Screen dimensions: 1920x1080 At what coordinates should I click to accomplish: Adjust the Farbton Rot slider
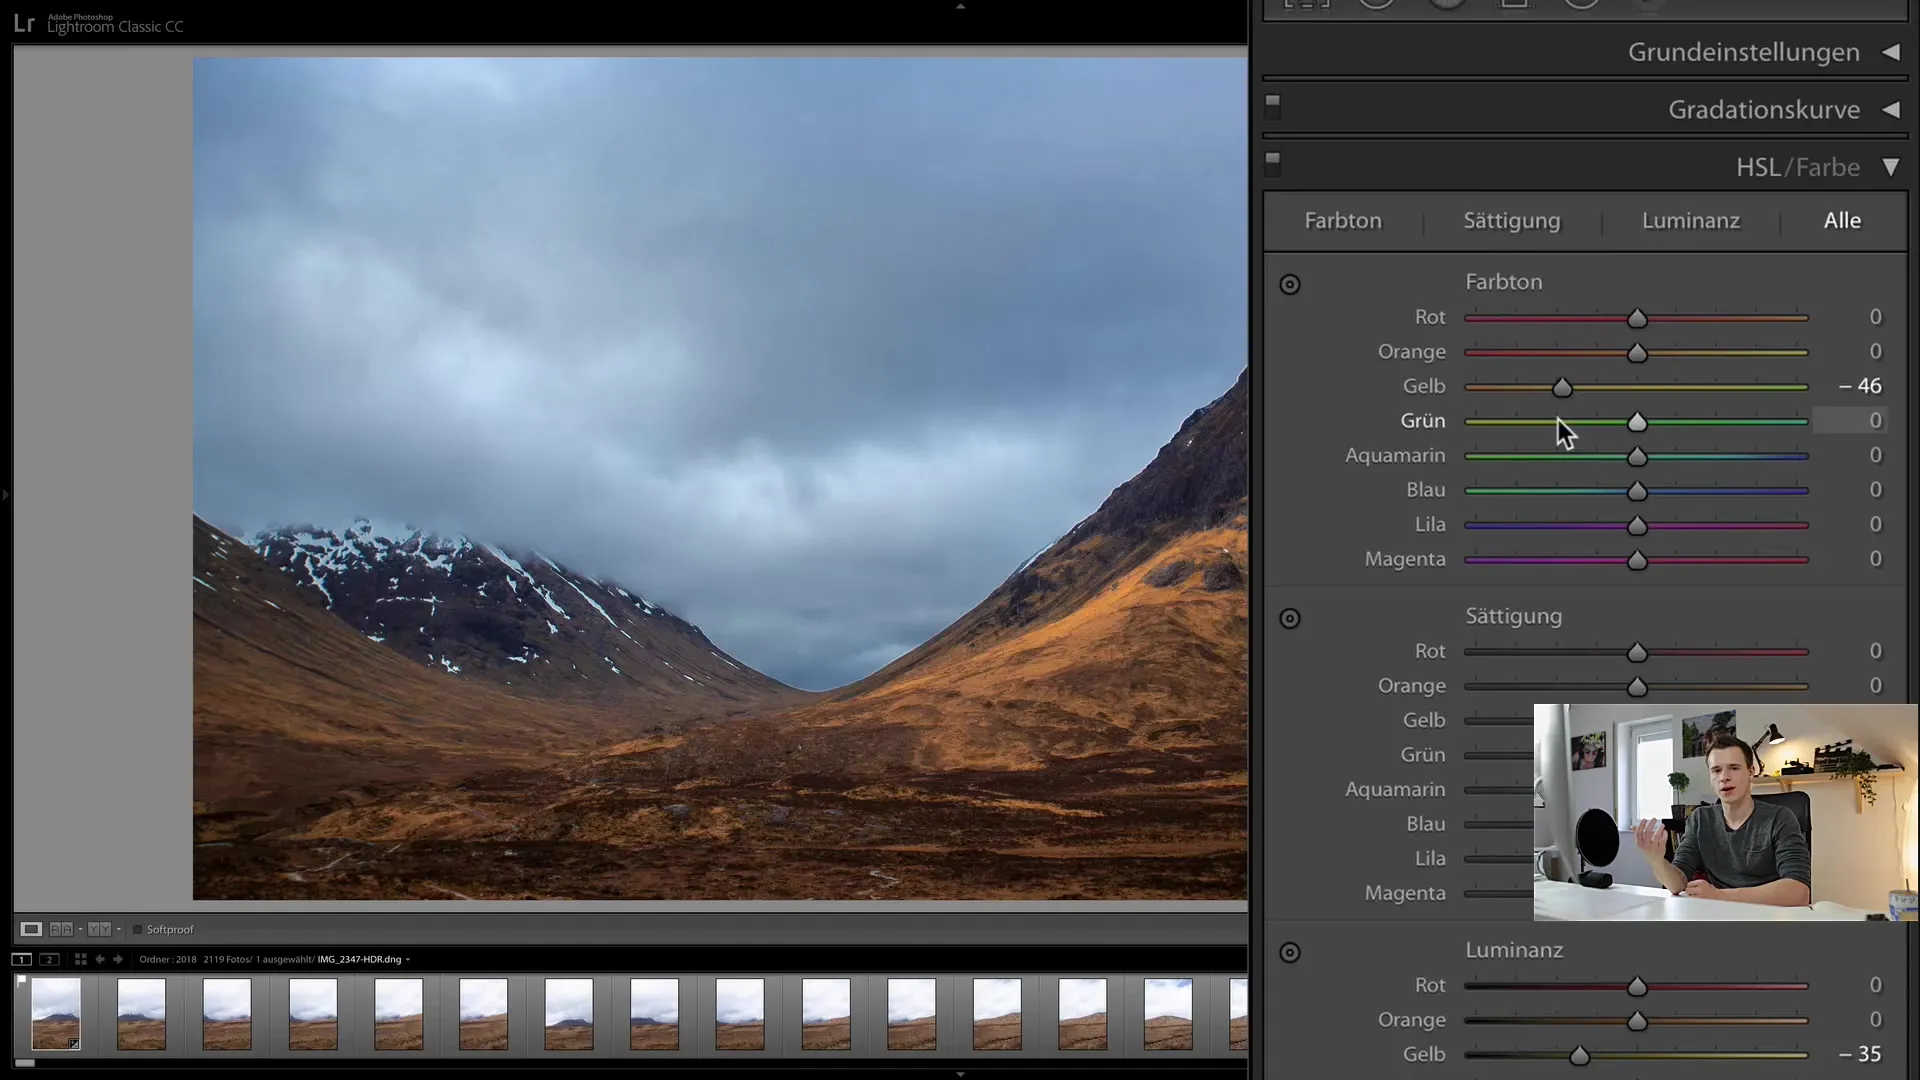click(x=1637, y=319)
